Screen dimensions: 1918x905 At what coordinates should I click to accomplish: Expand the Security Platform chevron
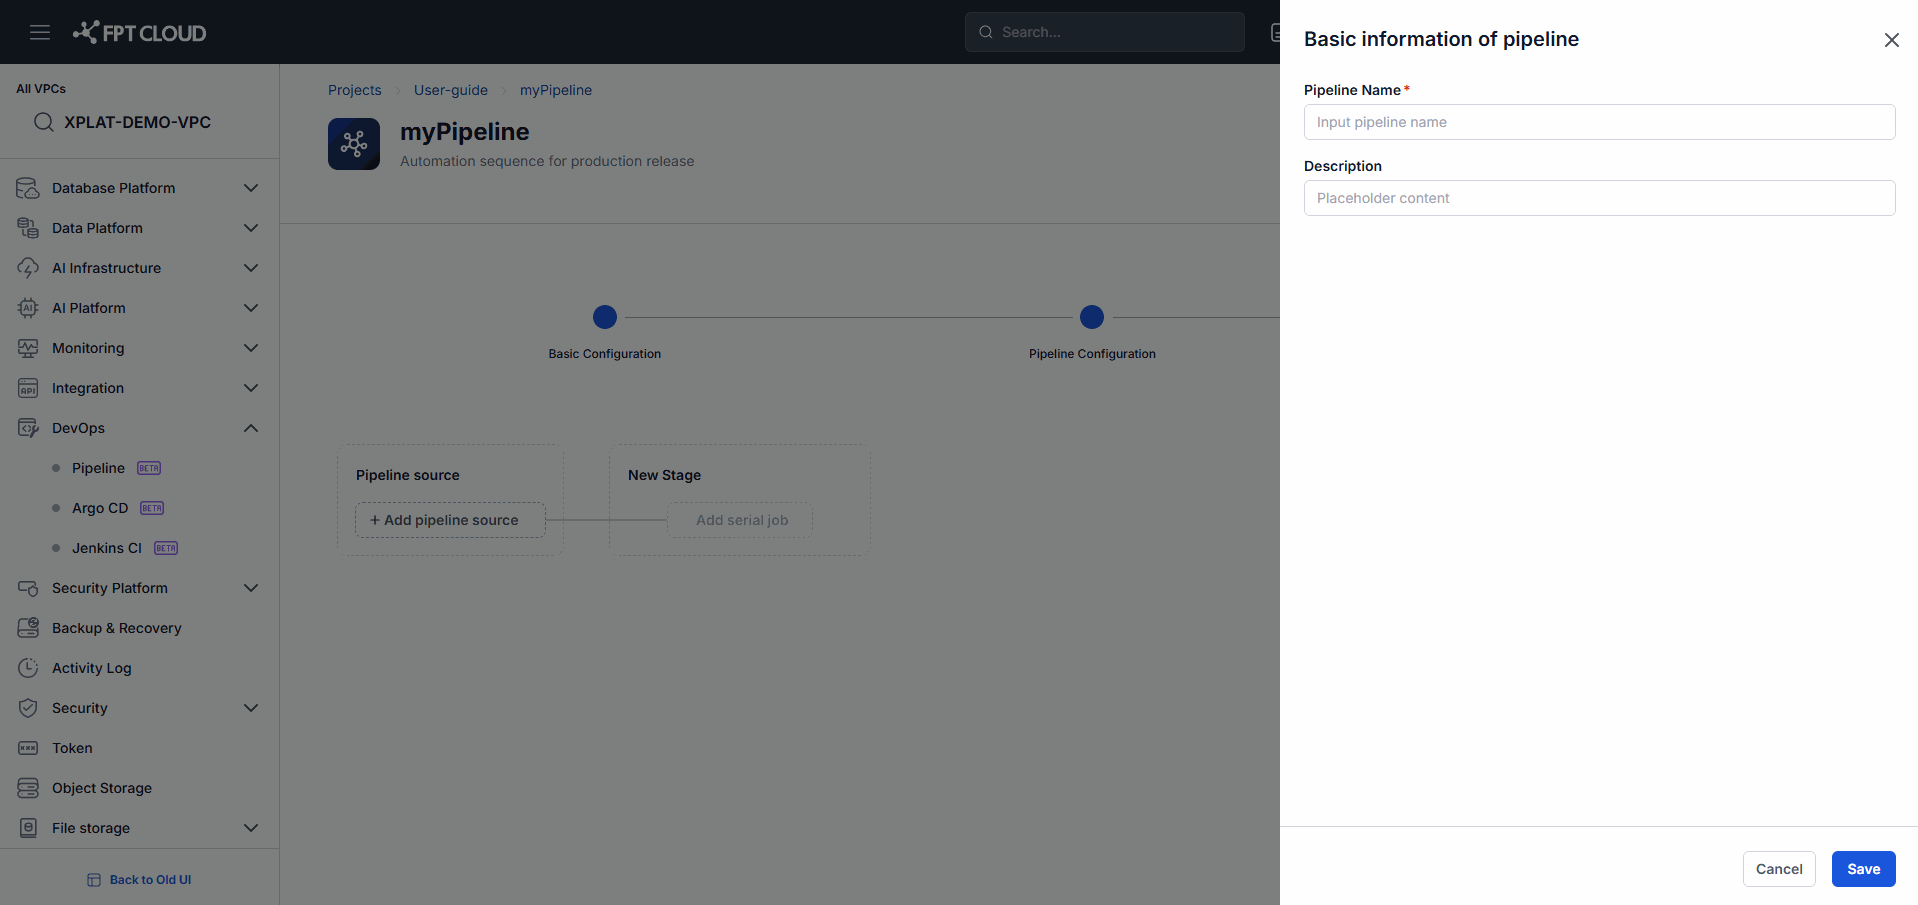tap(251, 588)
